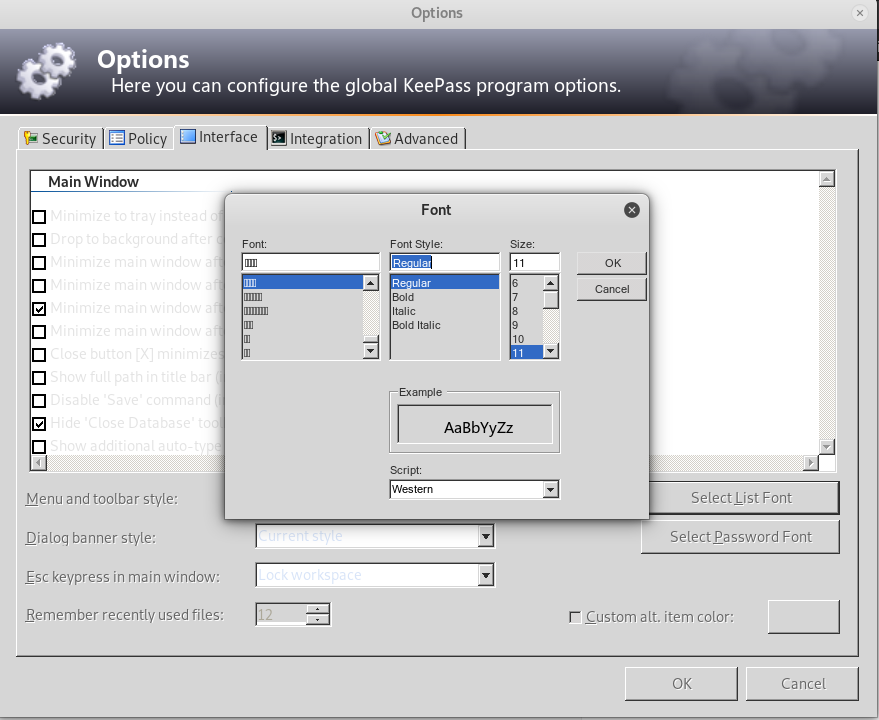Switch to the Security tab

point(61,139)
